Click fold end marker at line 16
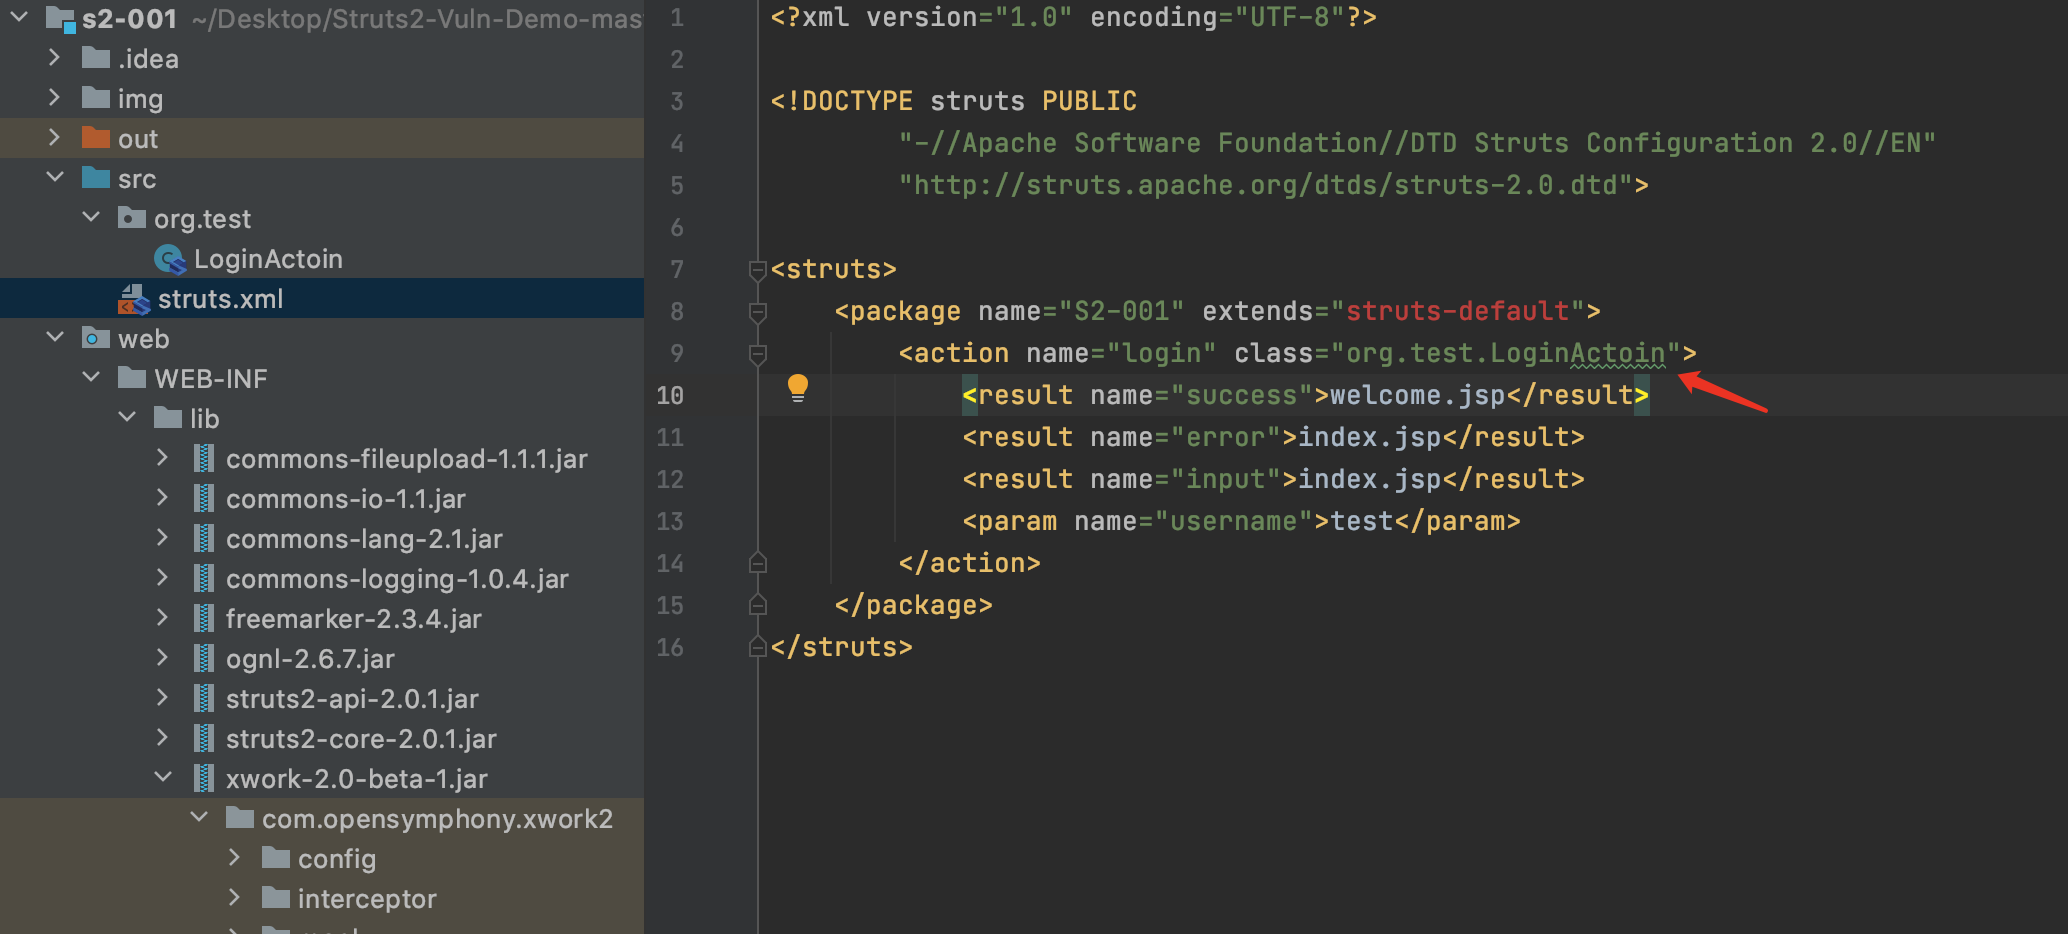 (x=757, y=647)
